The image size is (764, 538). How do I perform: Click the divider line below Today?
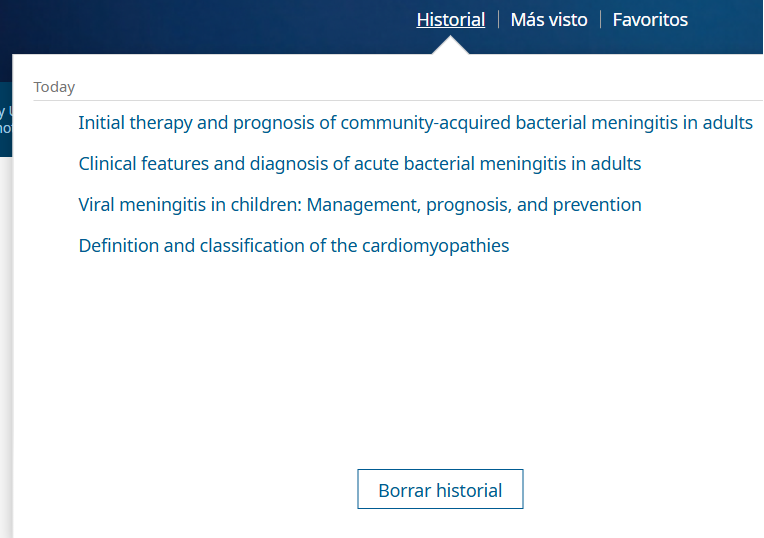pyautogui.click(x=398, y=100)
